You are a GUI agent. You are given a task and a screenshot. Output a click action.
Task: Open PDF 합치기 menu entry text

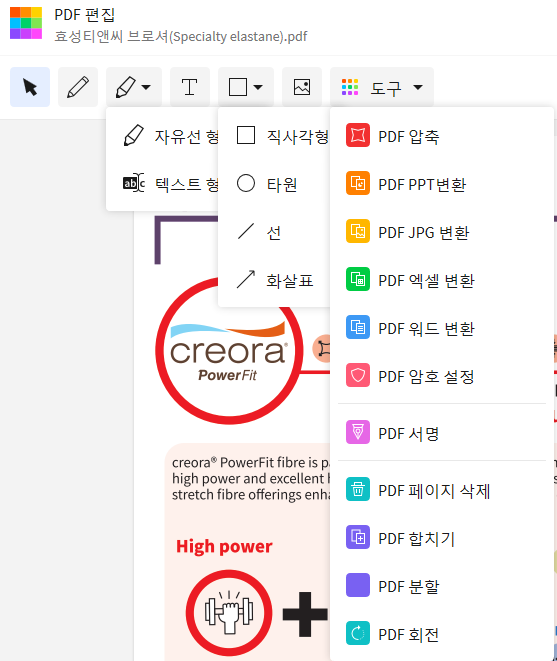click(x=417, y=539)
